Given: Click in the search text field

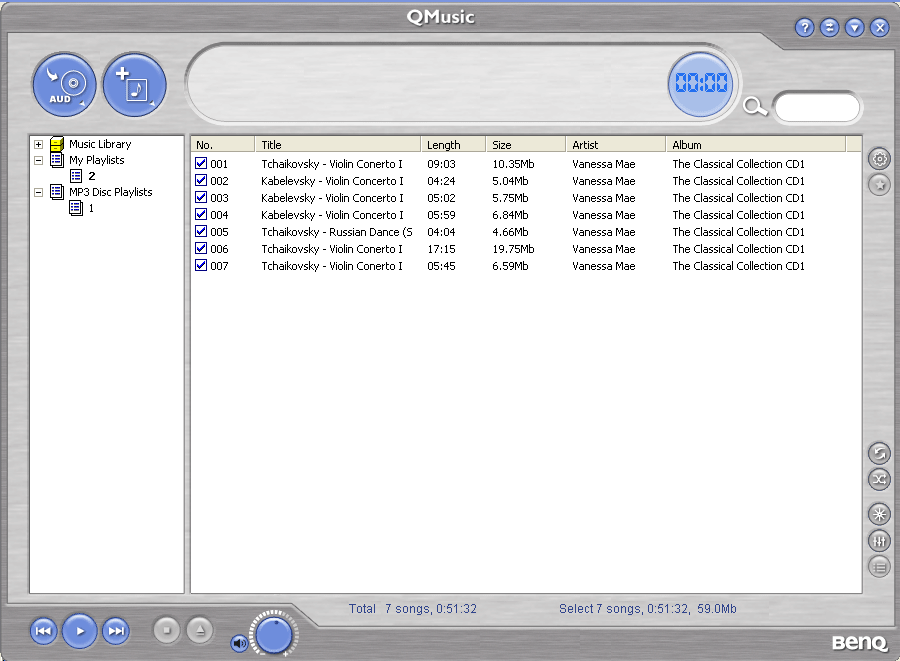Looking at the screenshot, I should click(817, 107).
